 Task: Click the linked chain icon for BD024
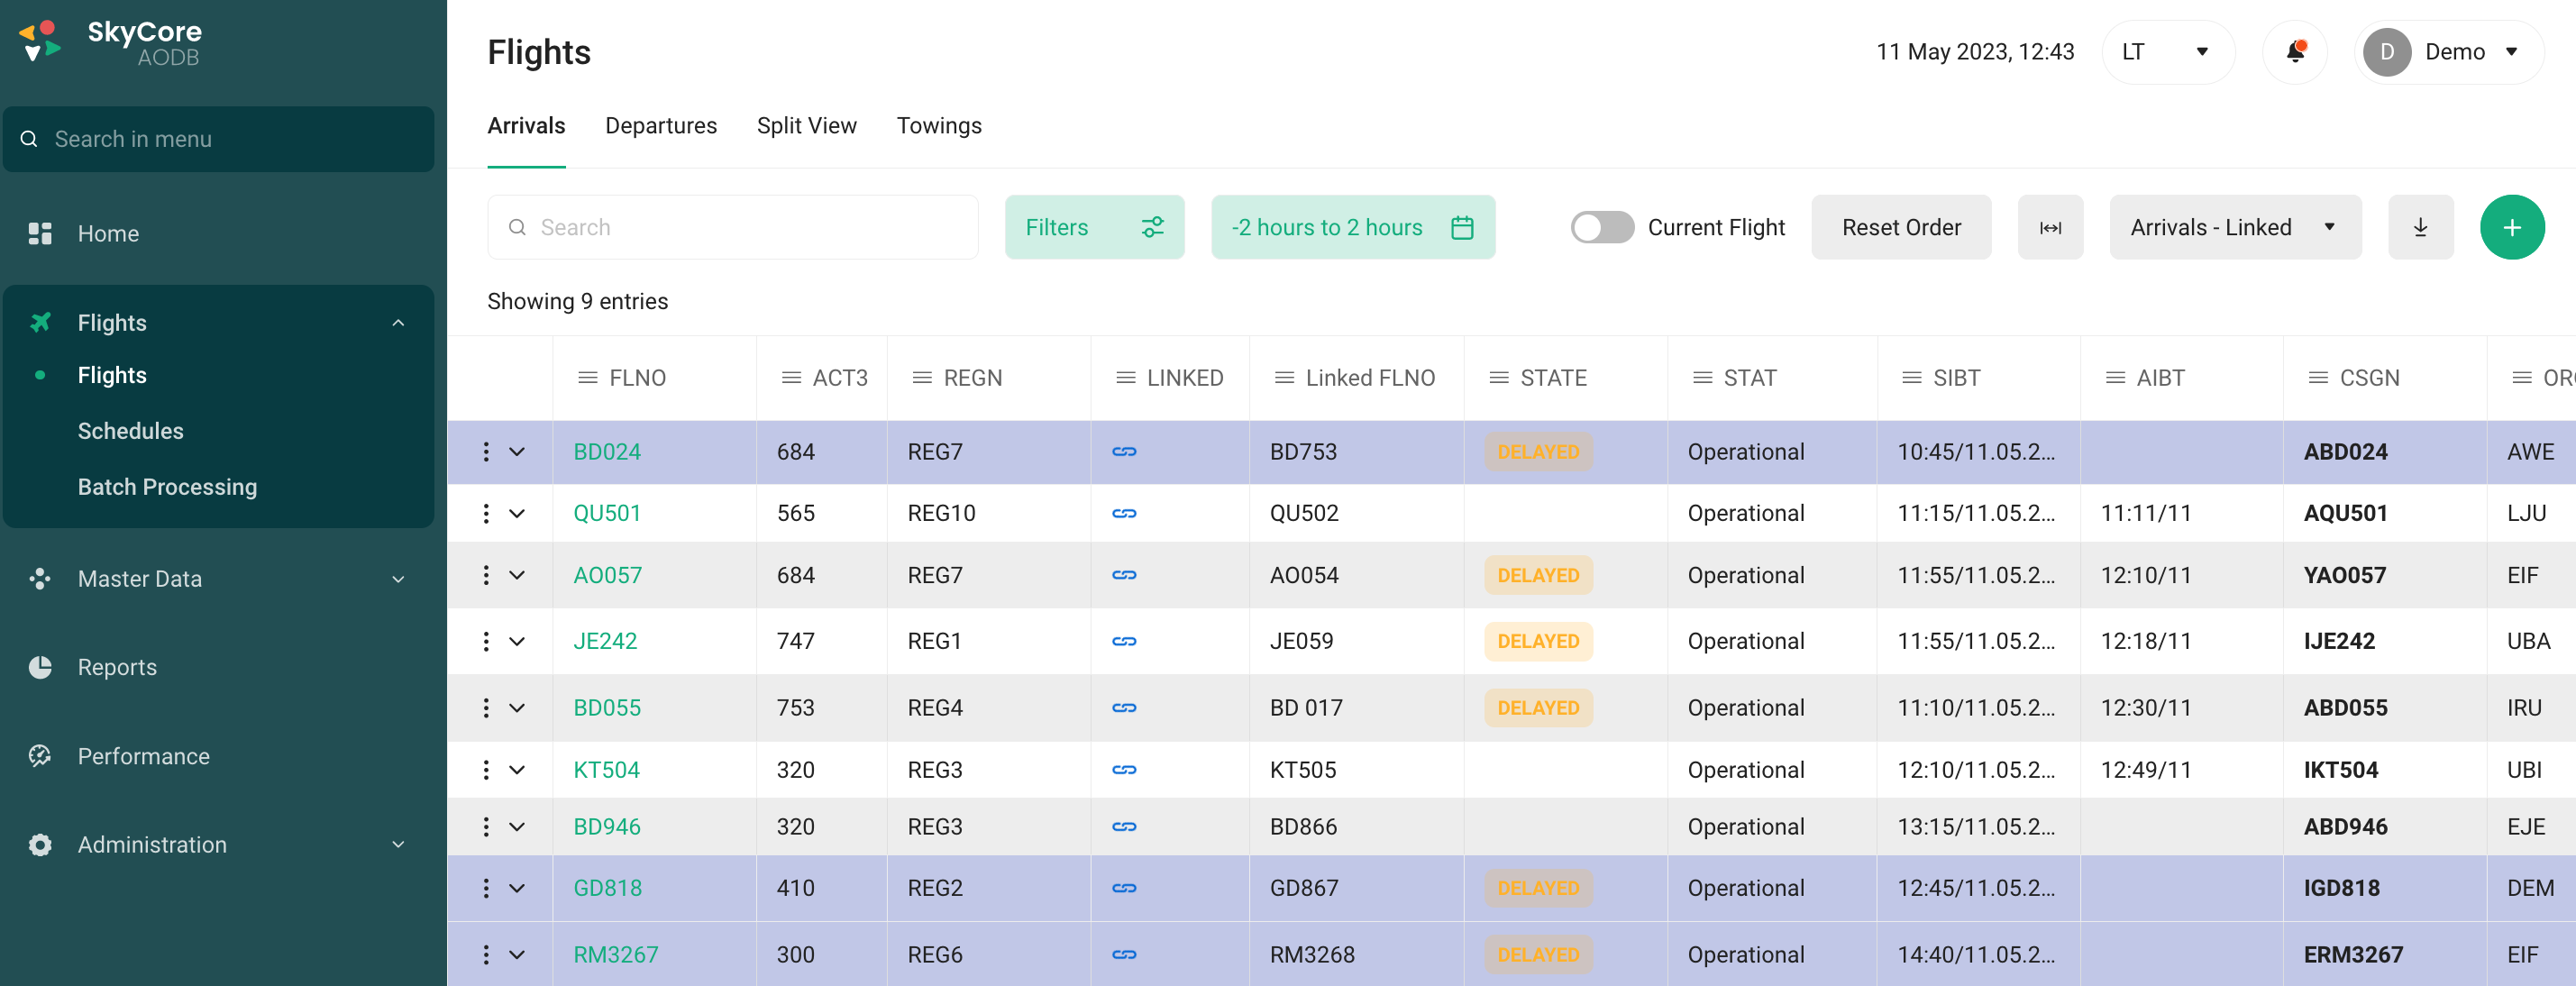1124,452
